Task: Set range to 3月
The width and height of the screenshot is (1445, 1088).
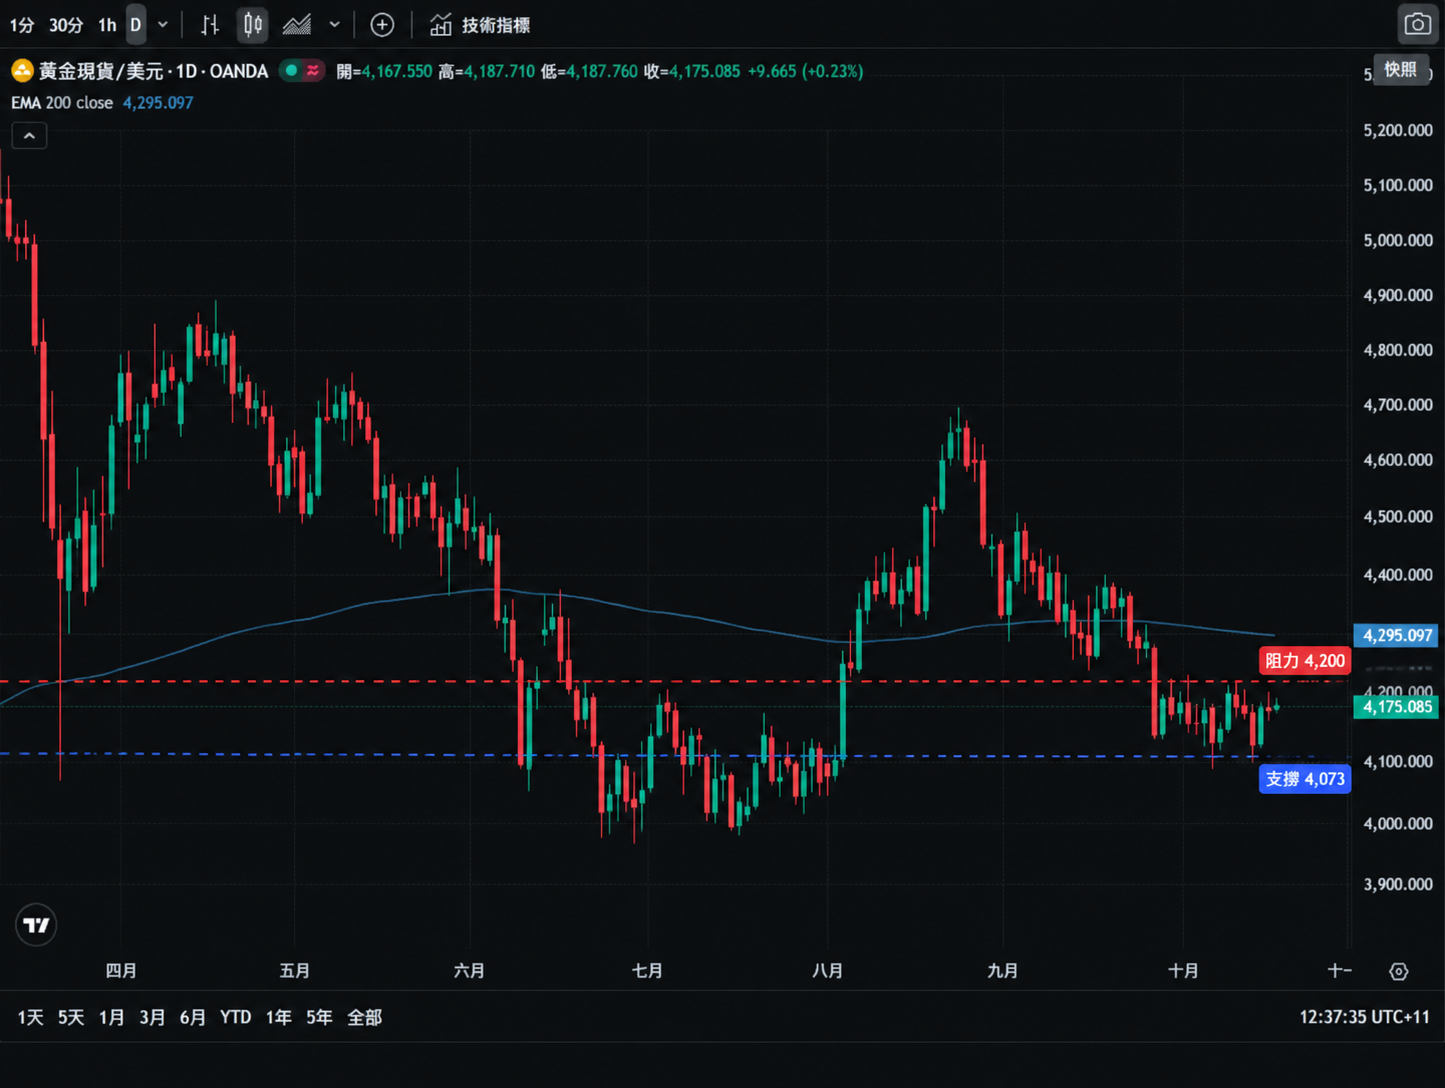Action: (x=152, y=1017)
